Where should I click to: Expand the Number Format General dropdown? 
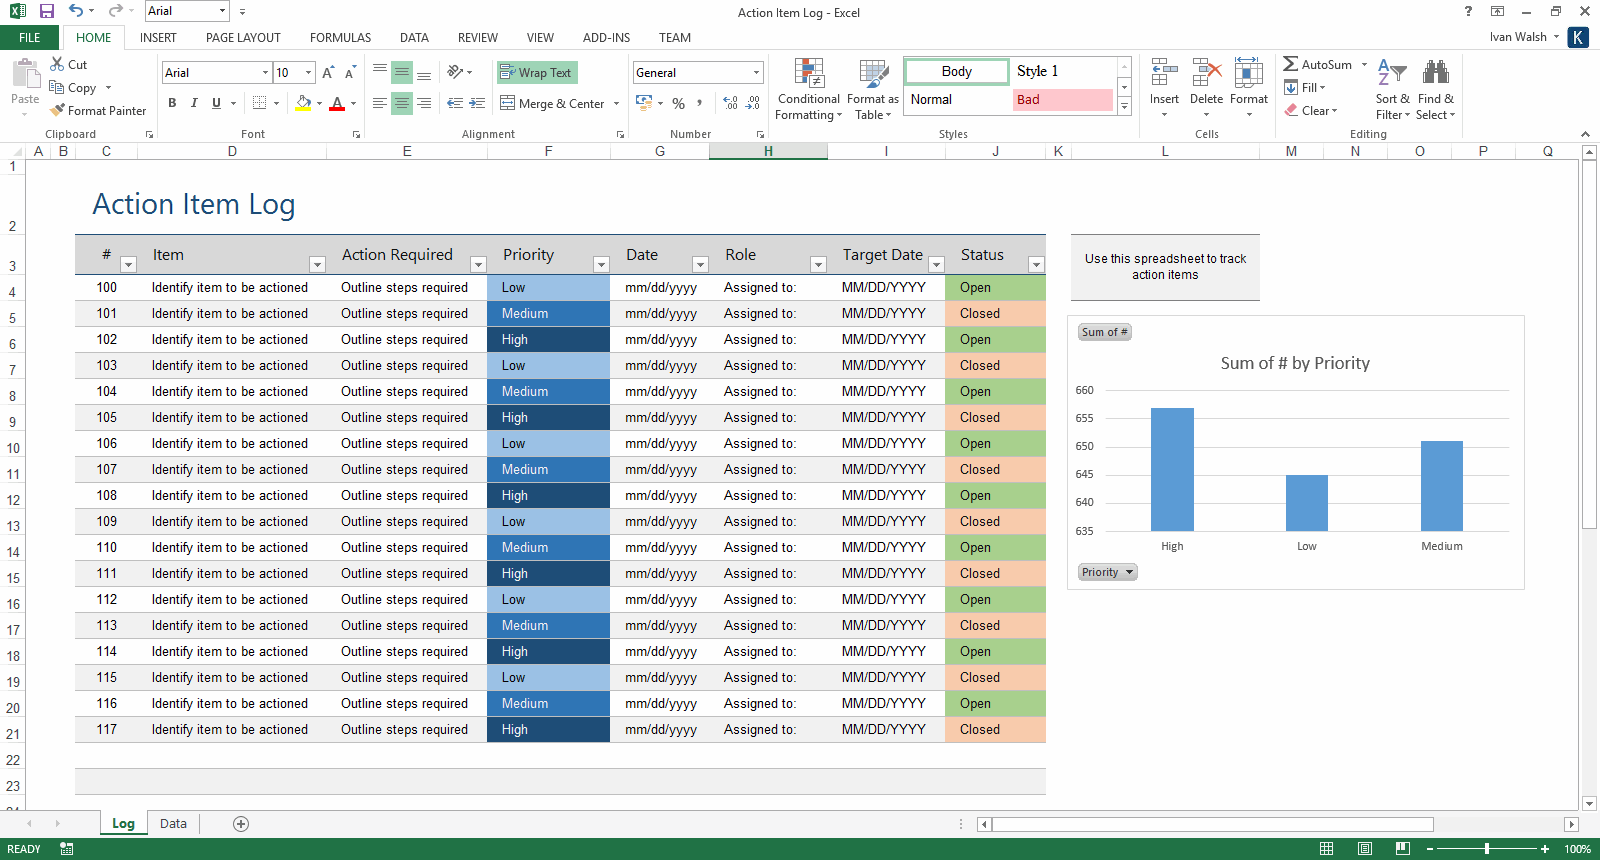[x=756, y=73]
